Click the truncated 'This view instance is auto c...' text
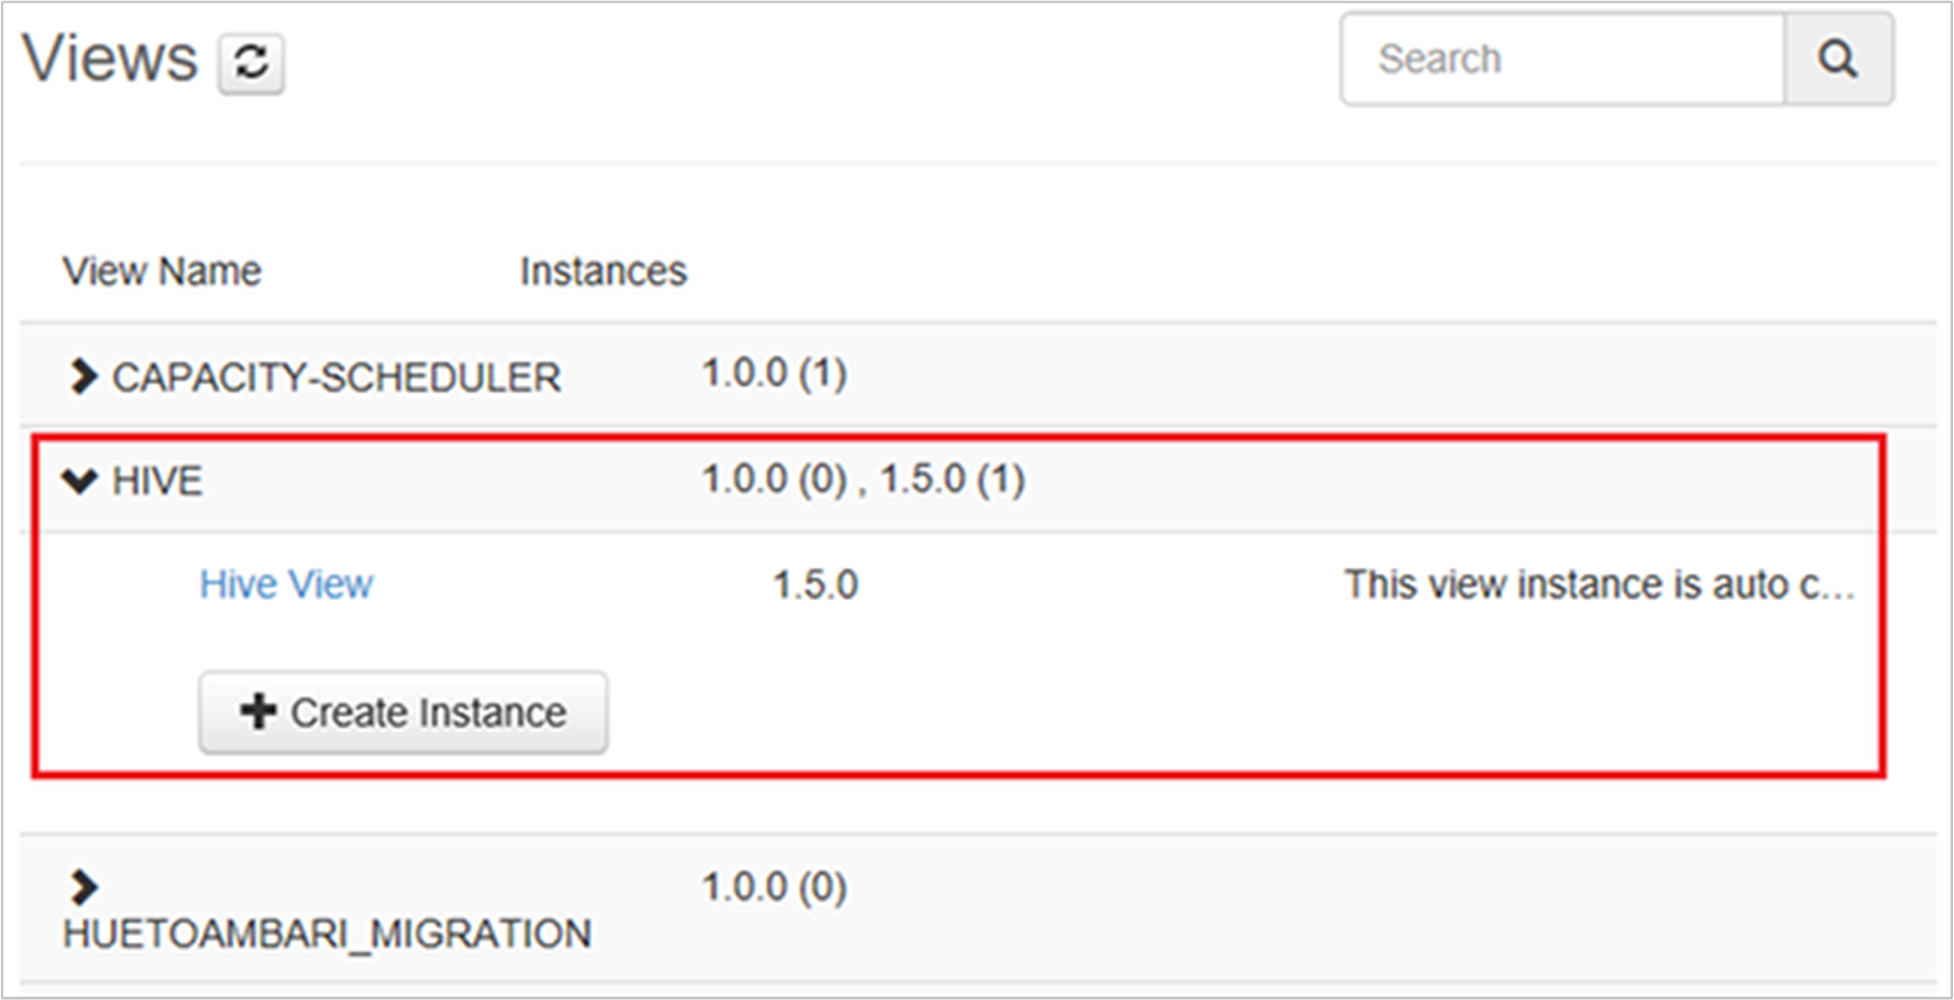The height and width of the screenshot is (1000, 1954). point(1599,584)
